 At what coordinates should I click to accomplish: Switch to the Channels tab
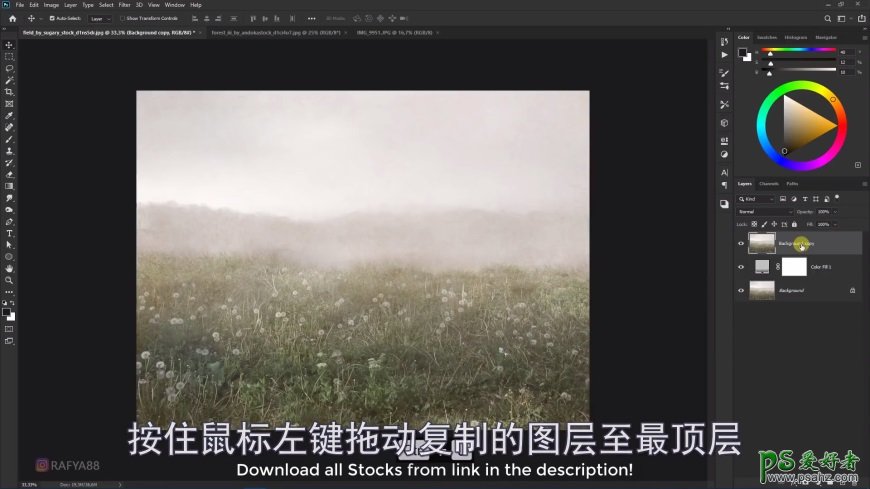point(768,184)
